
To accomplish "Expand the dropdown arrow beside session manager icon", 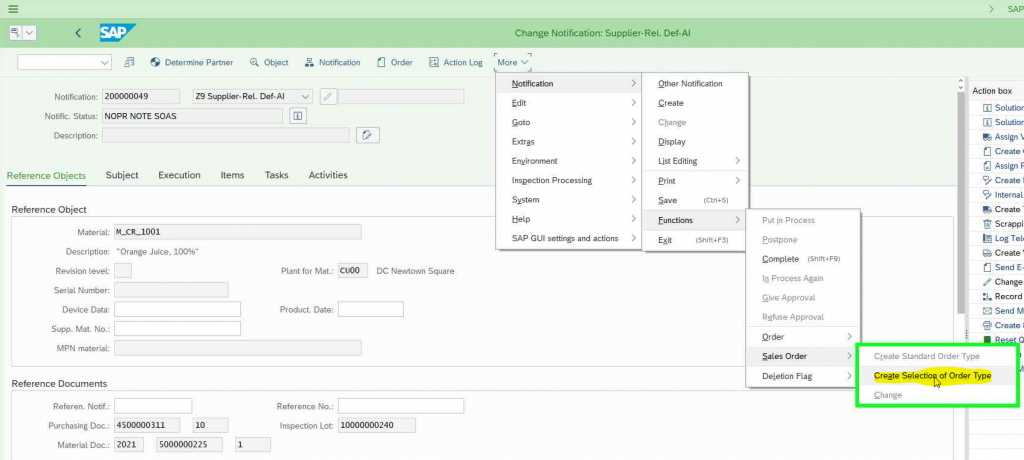I will (30, 33).
